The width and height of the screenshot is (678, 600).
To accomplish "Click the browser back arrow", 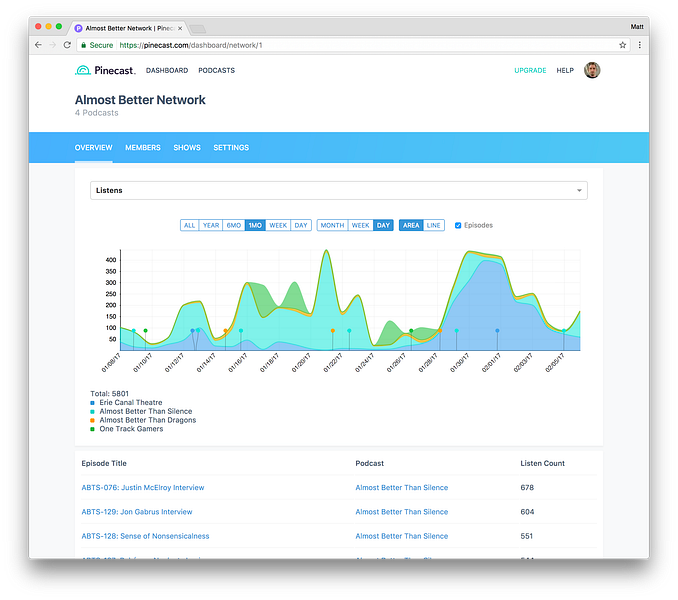I will [x=38, y=45].
